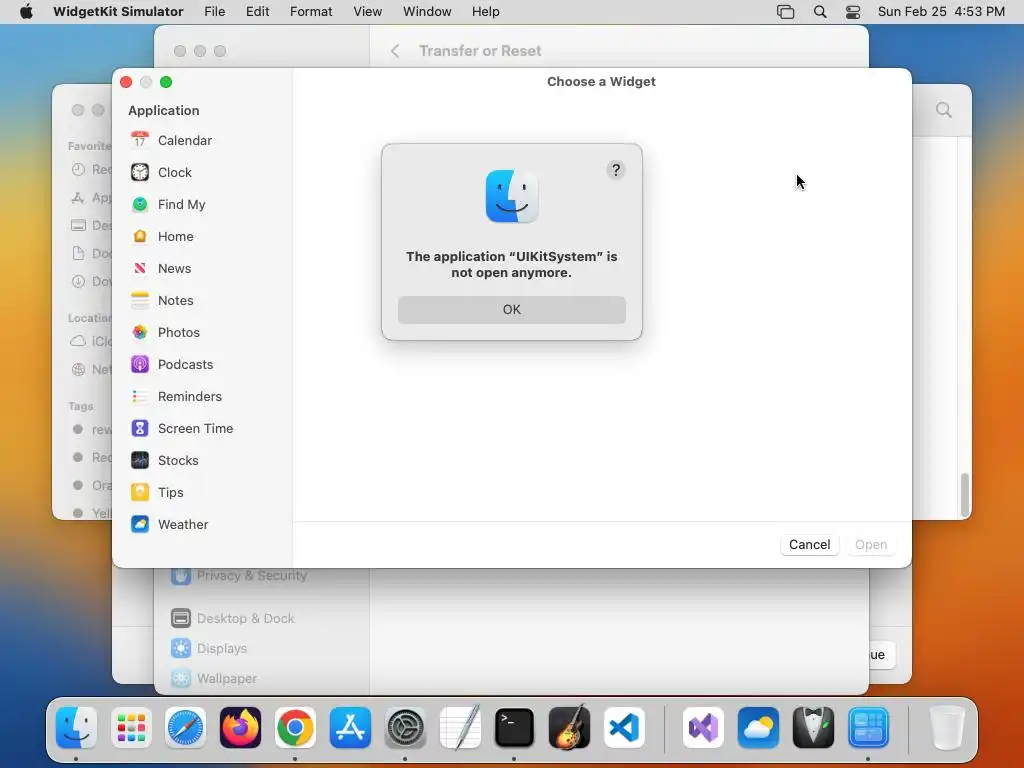Open Visual Studio purple icon in Dock
The height and width of the screenshot is (768, 1024).
(703, 728)
